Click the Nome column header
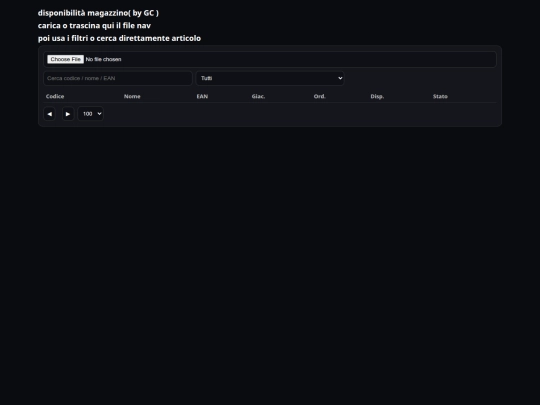 pyautogui.click(x=132, y=96)
